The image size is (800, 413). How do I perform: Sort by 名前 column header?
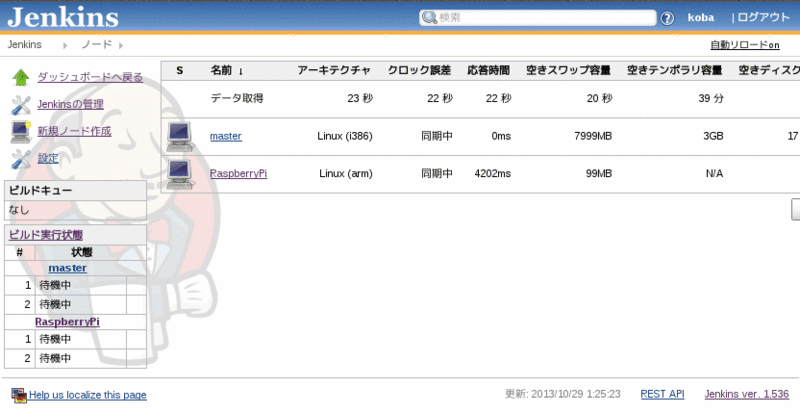(x=227, y=70)
